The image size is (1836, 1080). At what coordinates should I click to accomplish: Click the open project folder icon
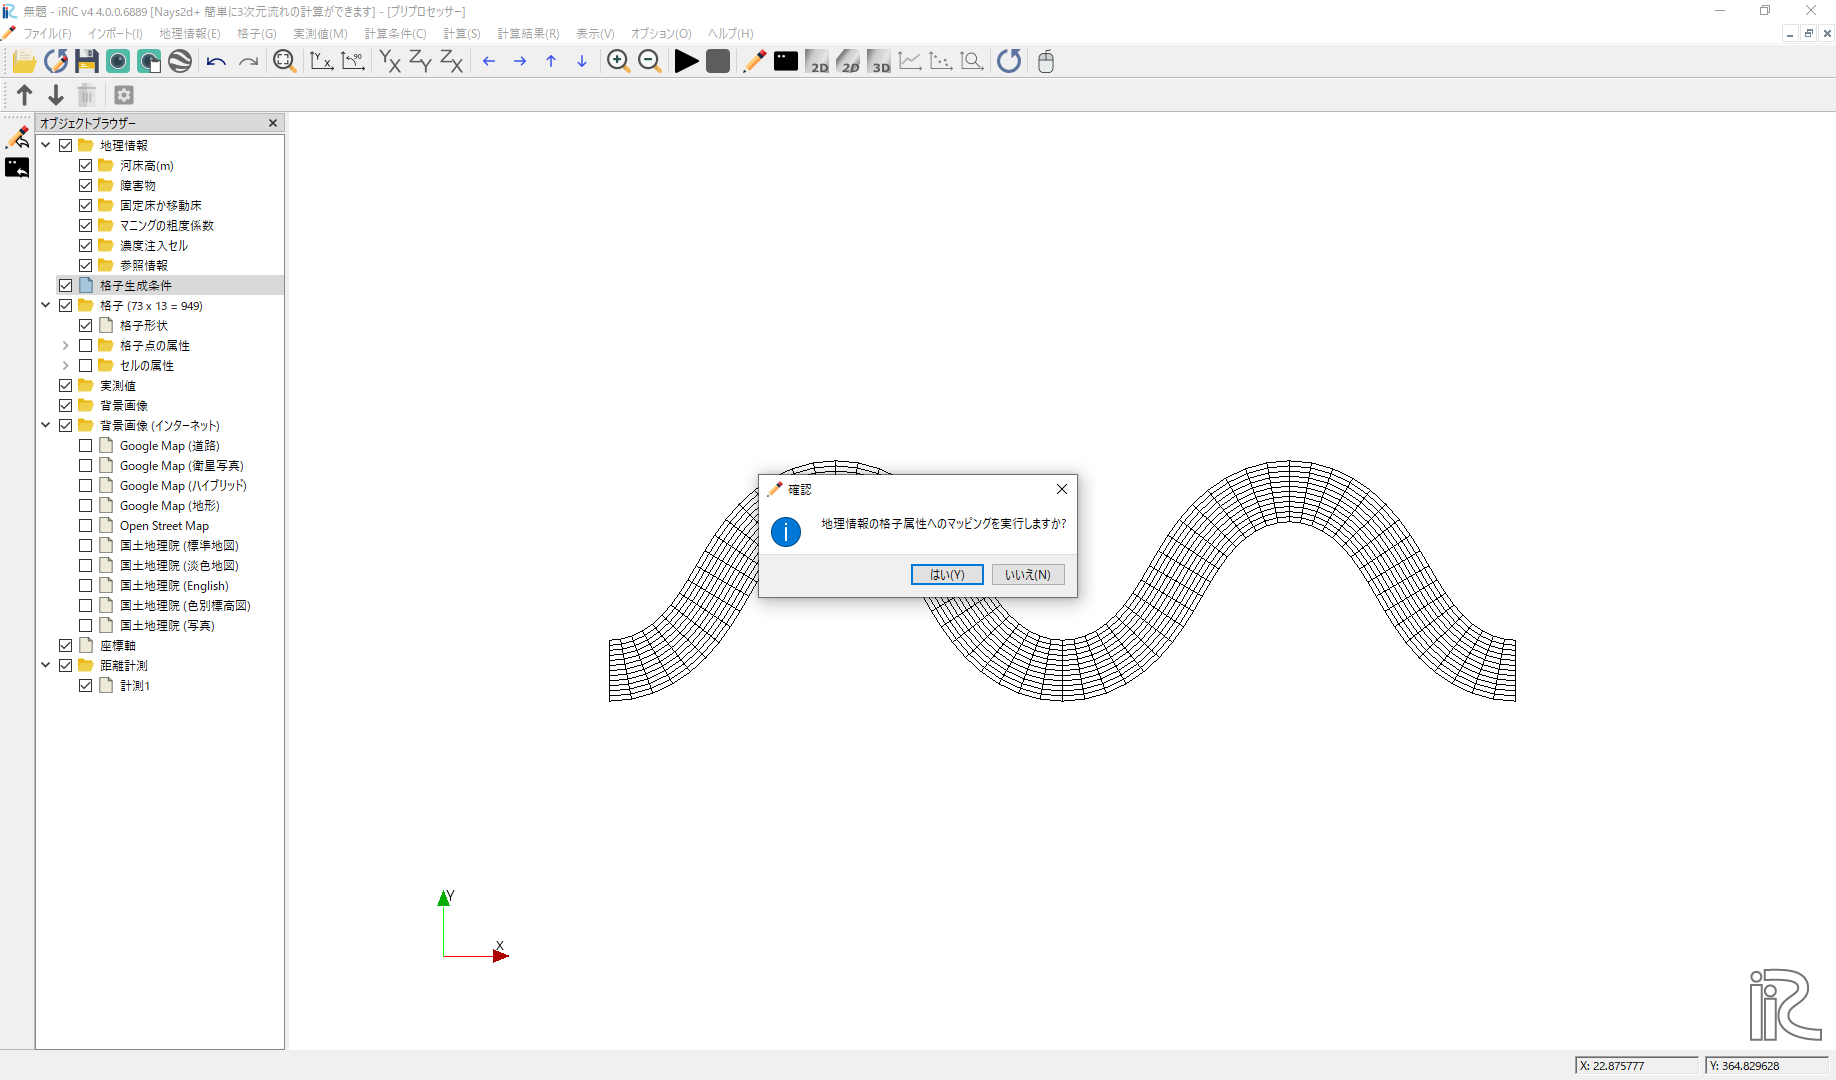(24, 61)
